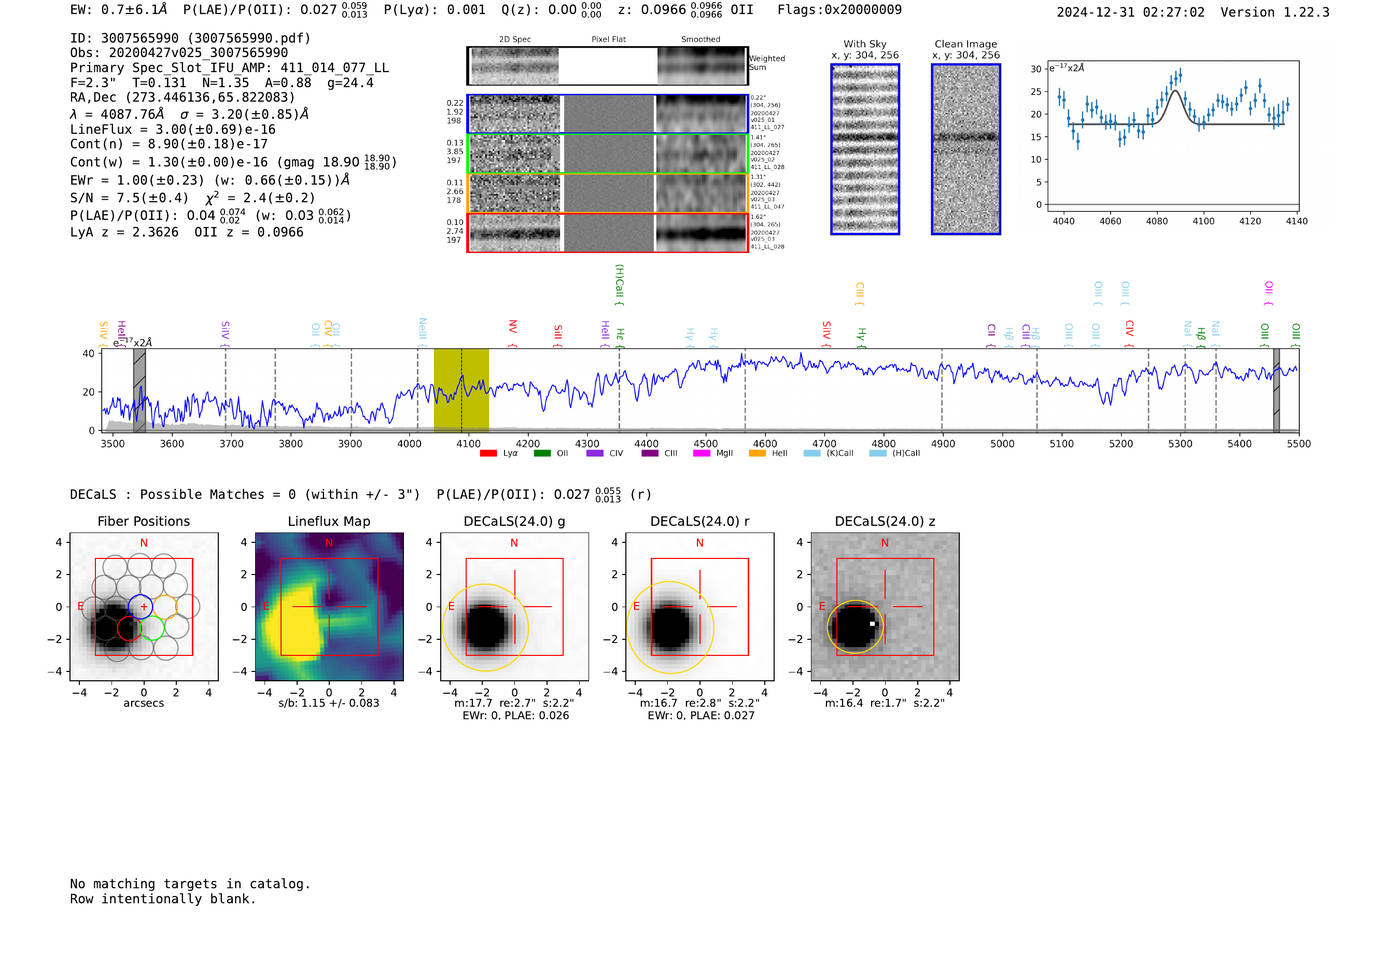This screenshot has height=953, width=1400.
Task: Click the green fiber circle in Fiber Positions
Action: (x=152, y=628)
